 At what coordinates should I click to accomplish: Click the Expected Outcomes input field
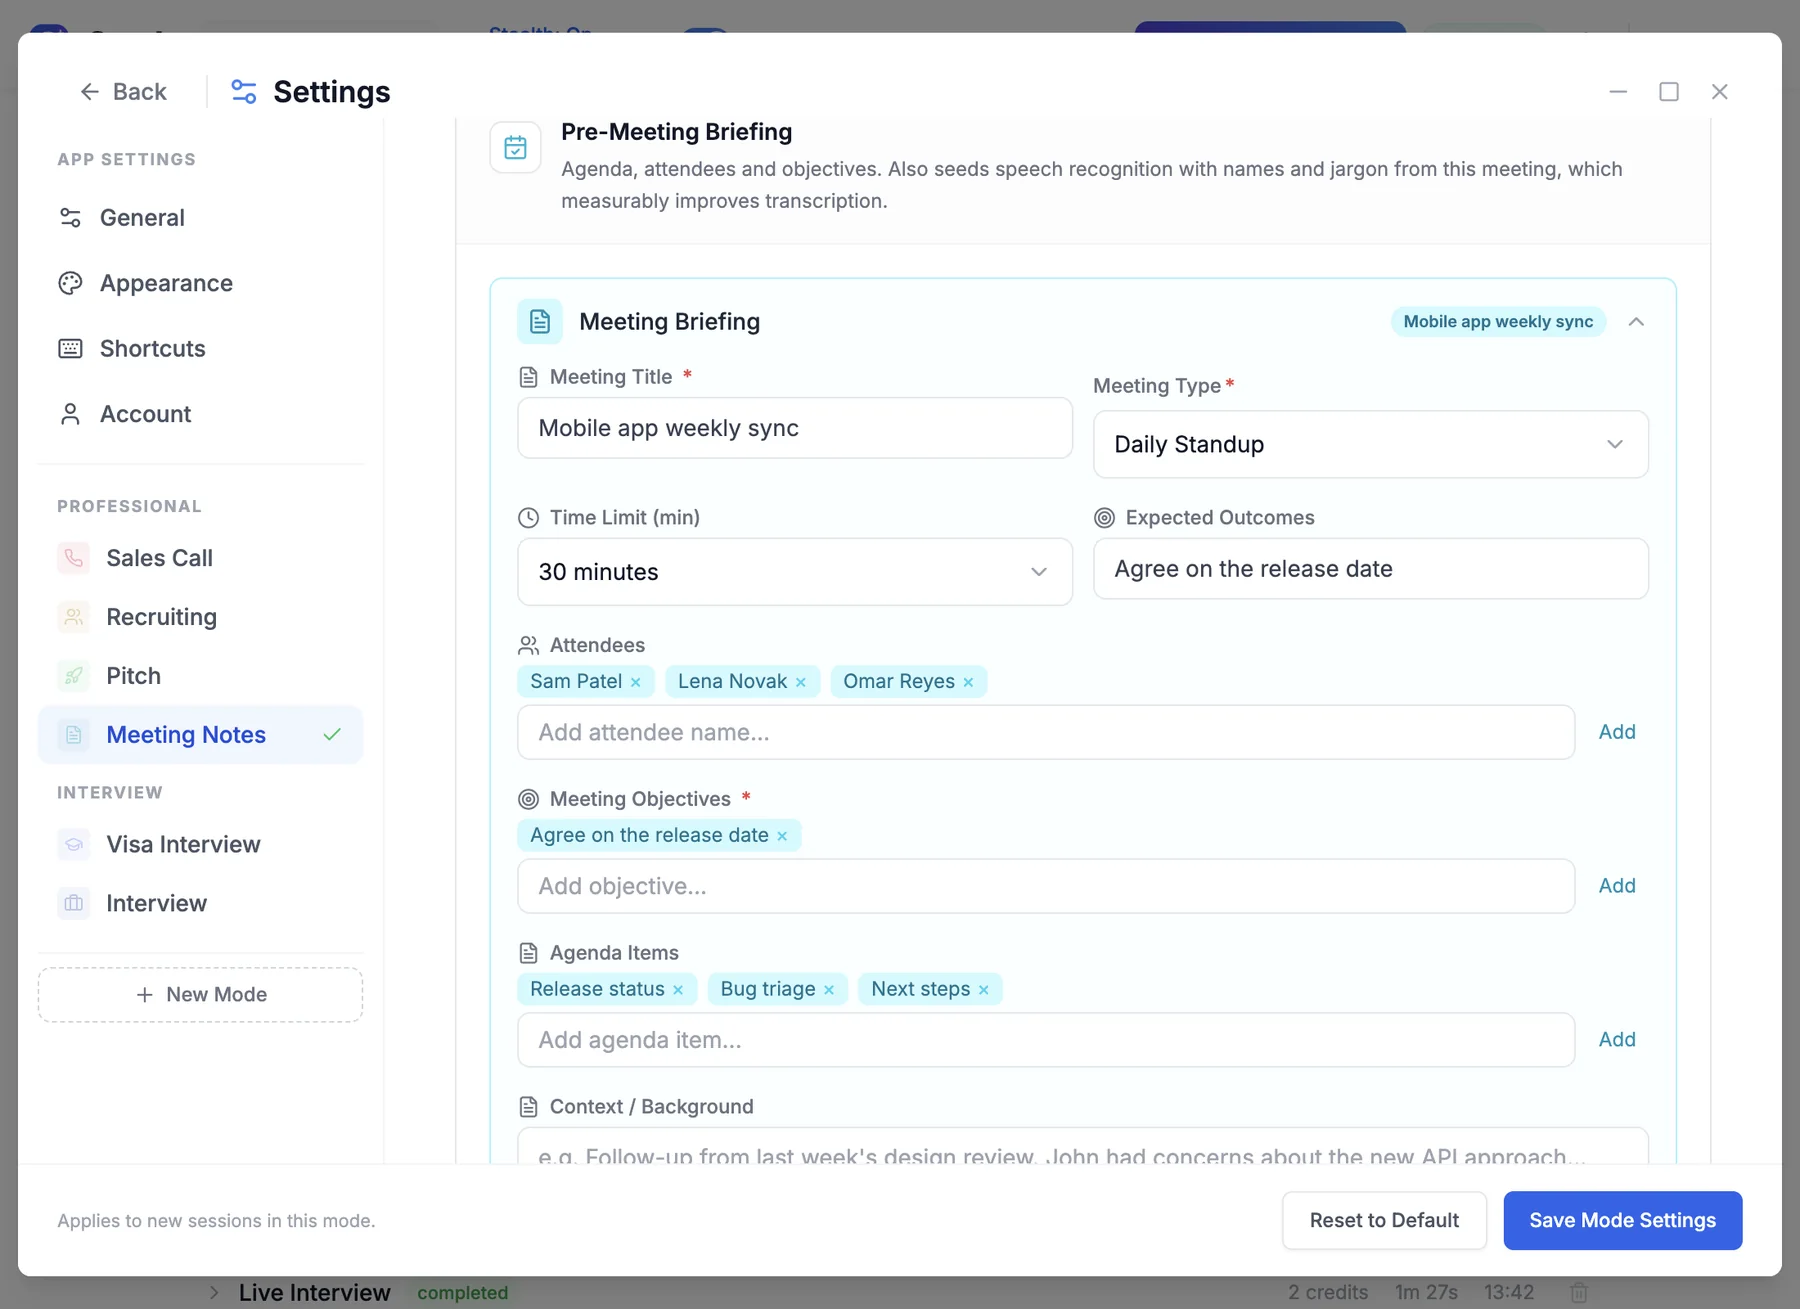(x=1371, y=569)
